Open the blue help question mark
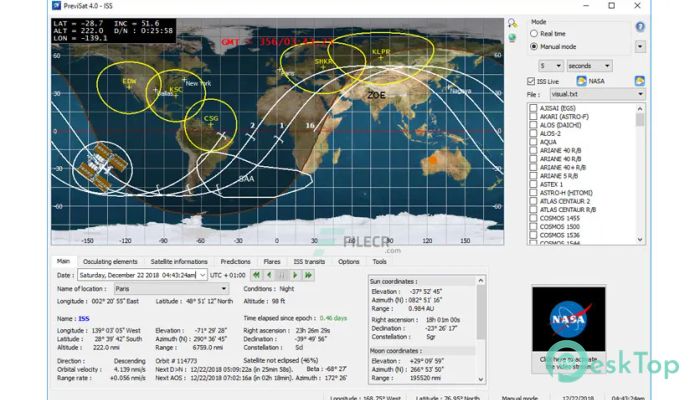The width and height of the screenshot is (700, 400). tap(640, 27)
